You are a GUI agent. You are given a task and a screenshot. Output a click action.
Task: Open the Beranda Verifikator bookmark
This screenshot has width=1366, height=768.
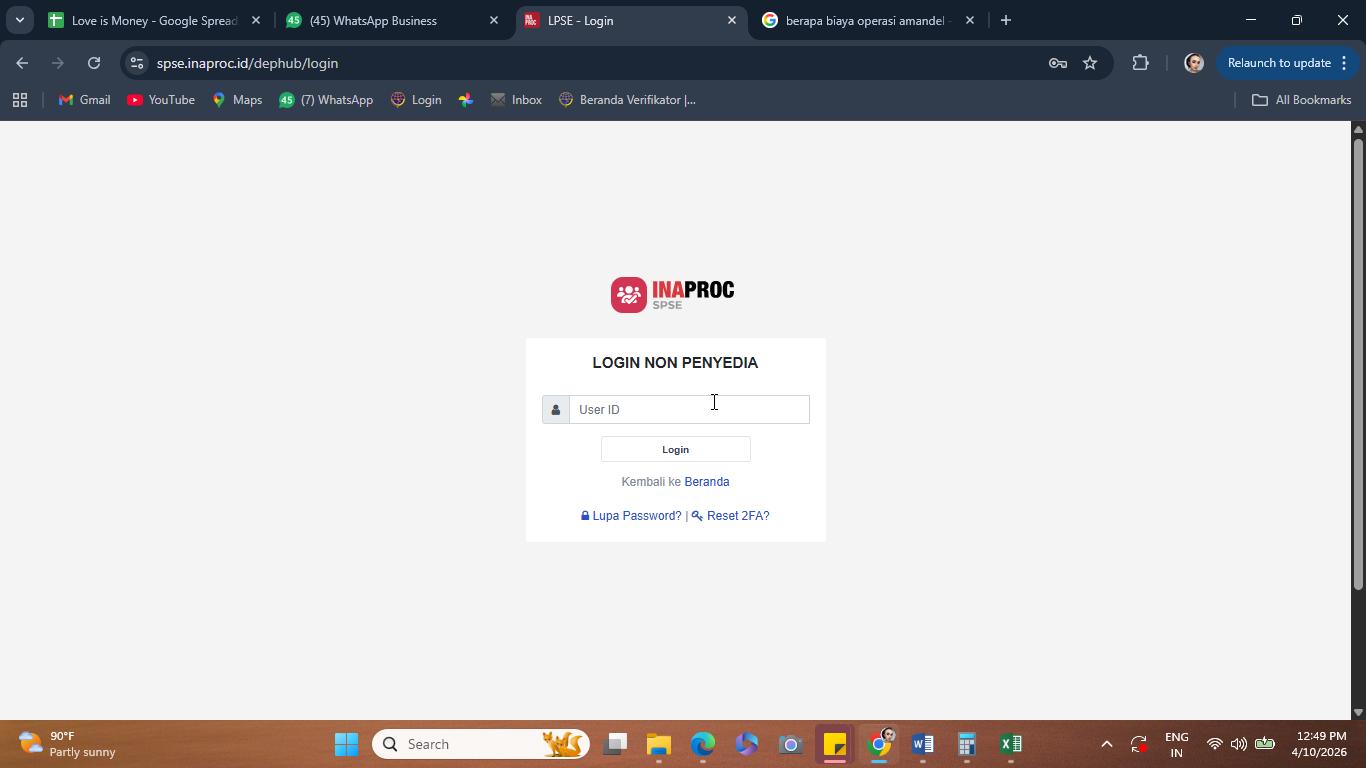click(x=627, y=100)
